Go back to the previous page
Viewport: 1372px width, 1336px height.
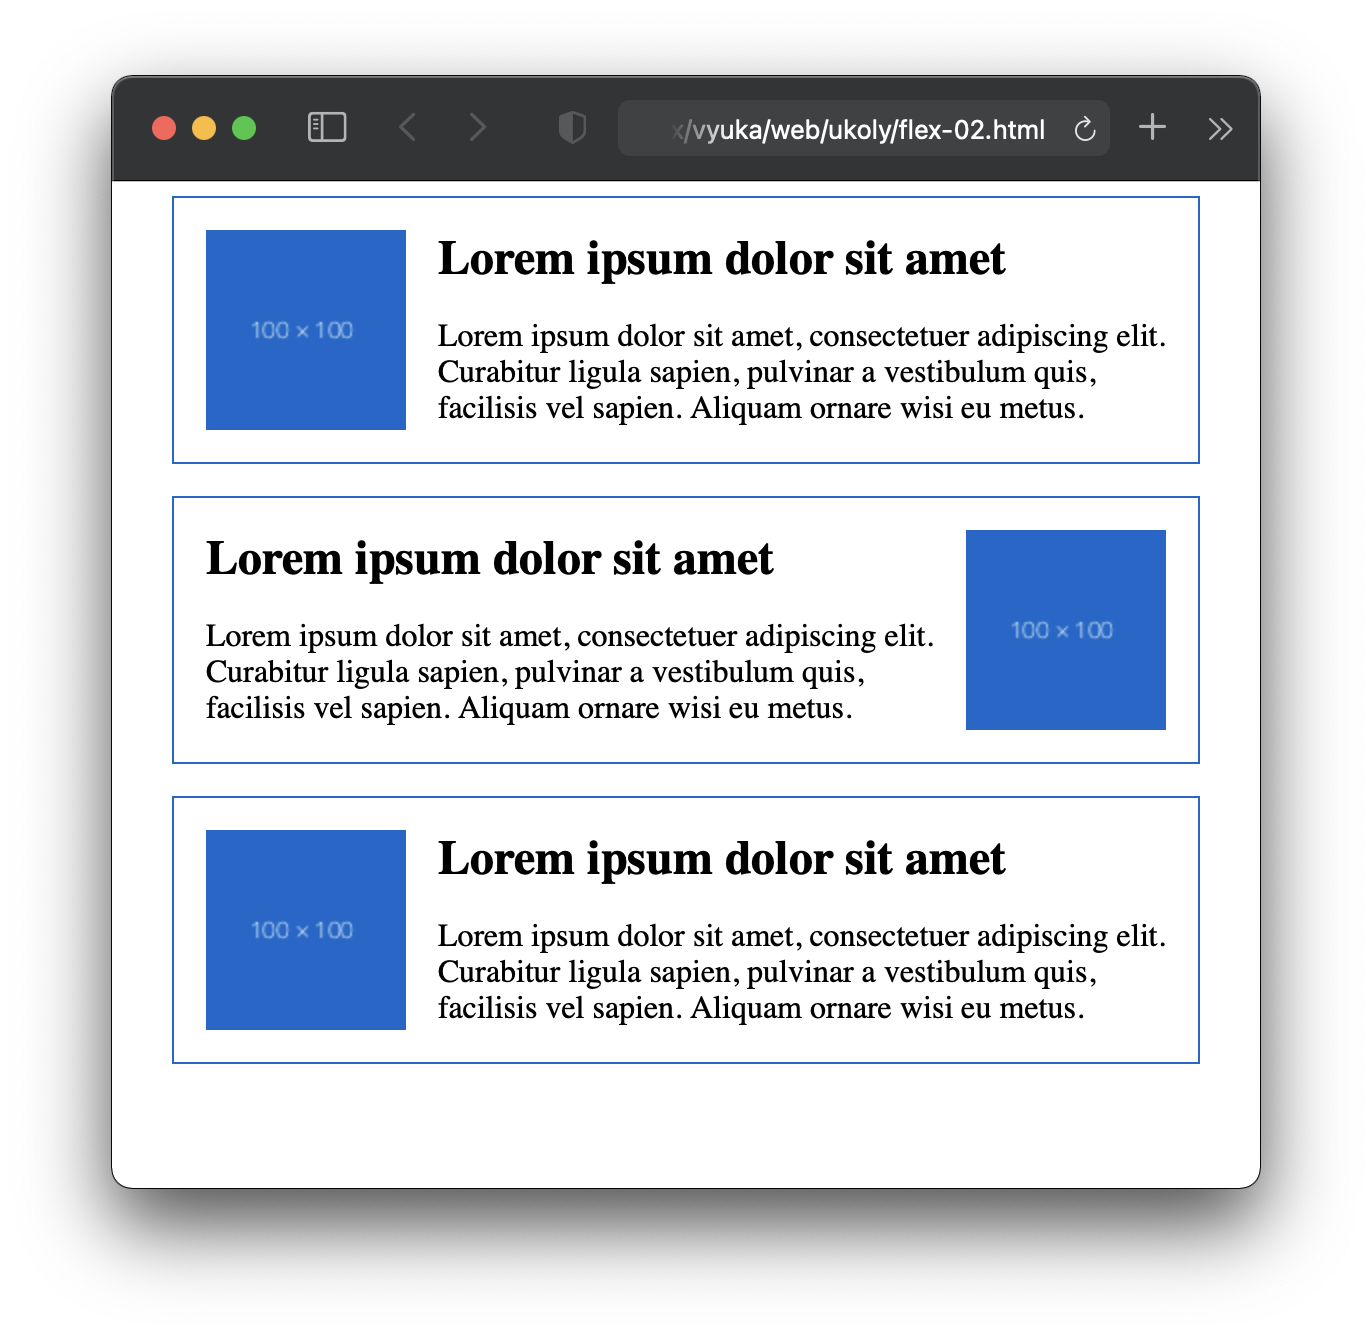[x=407, y=128]
